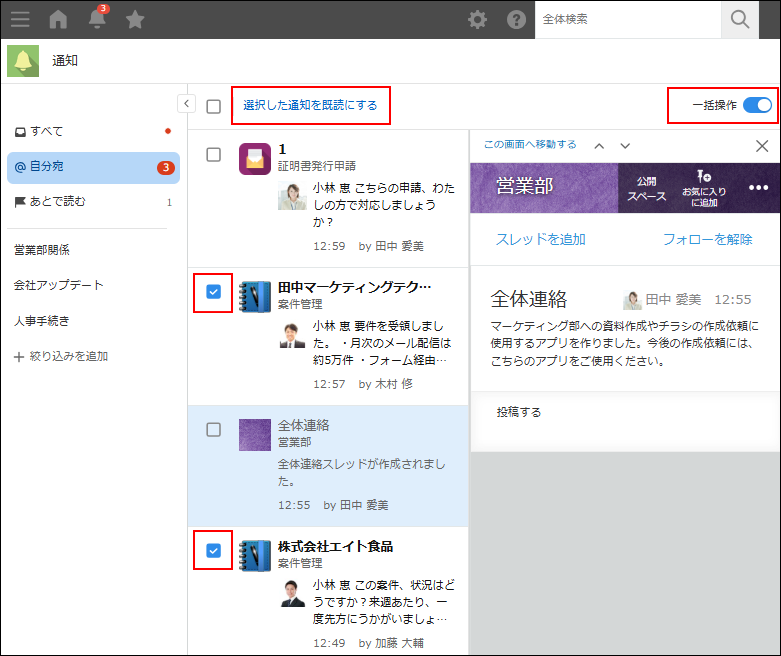
Task: Open the 営業部関係 filter
Action: coord(42,250)
